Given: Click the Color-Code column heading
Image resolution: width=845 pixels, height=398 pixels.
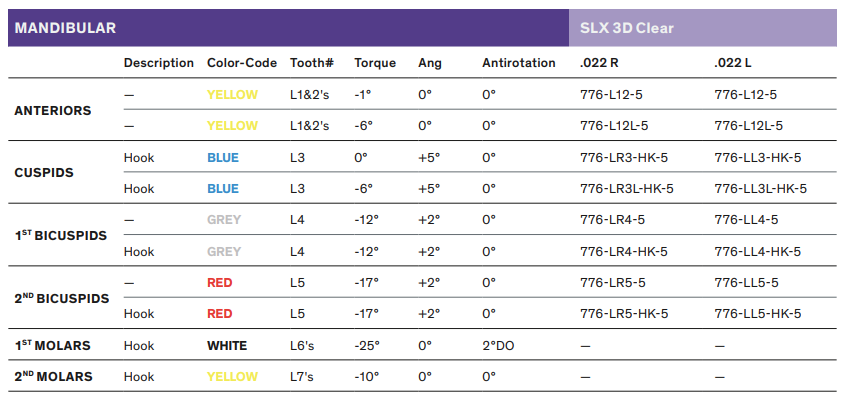Looking at the screenshot, I should pyautogui.click(x=242, y=63).
